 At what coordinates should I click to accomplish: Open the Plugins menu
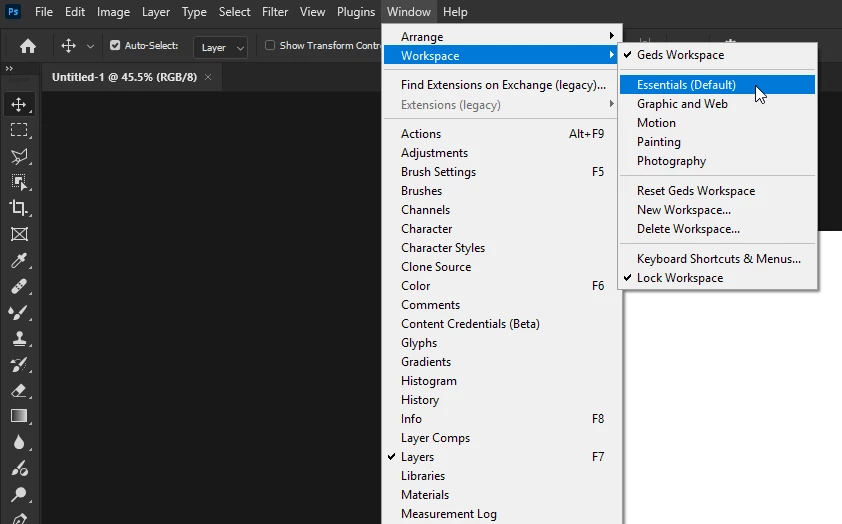pyautogui.click(x=355, y=12)
